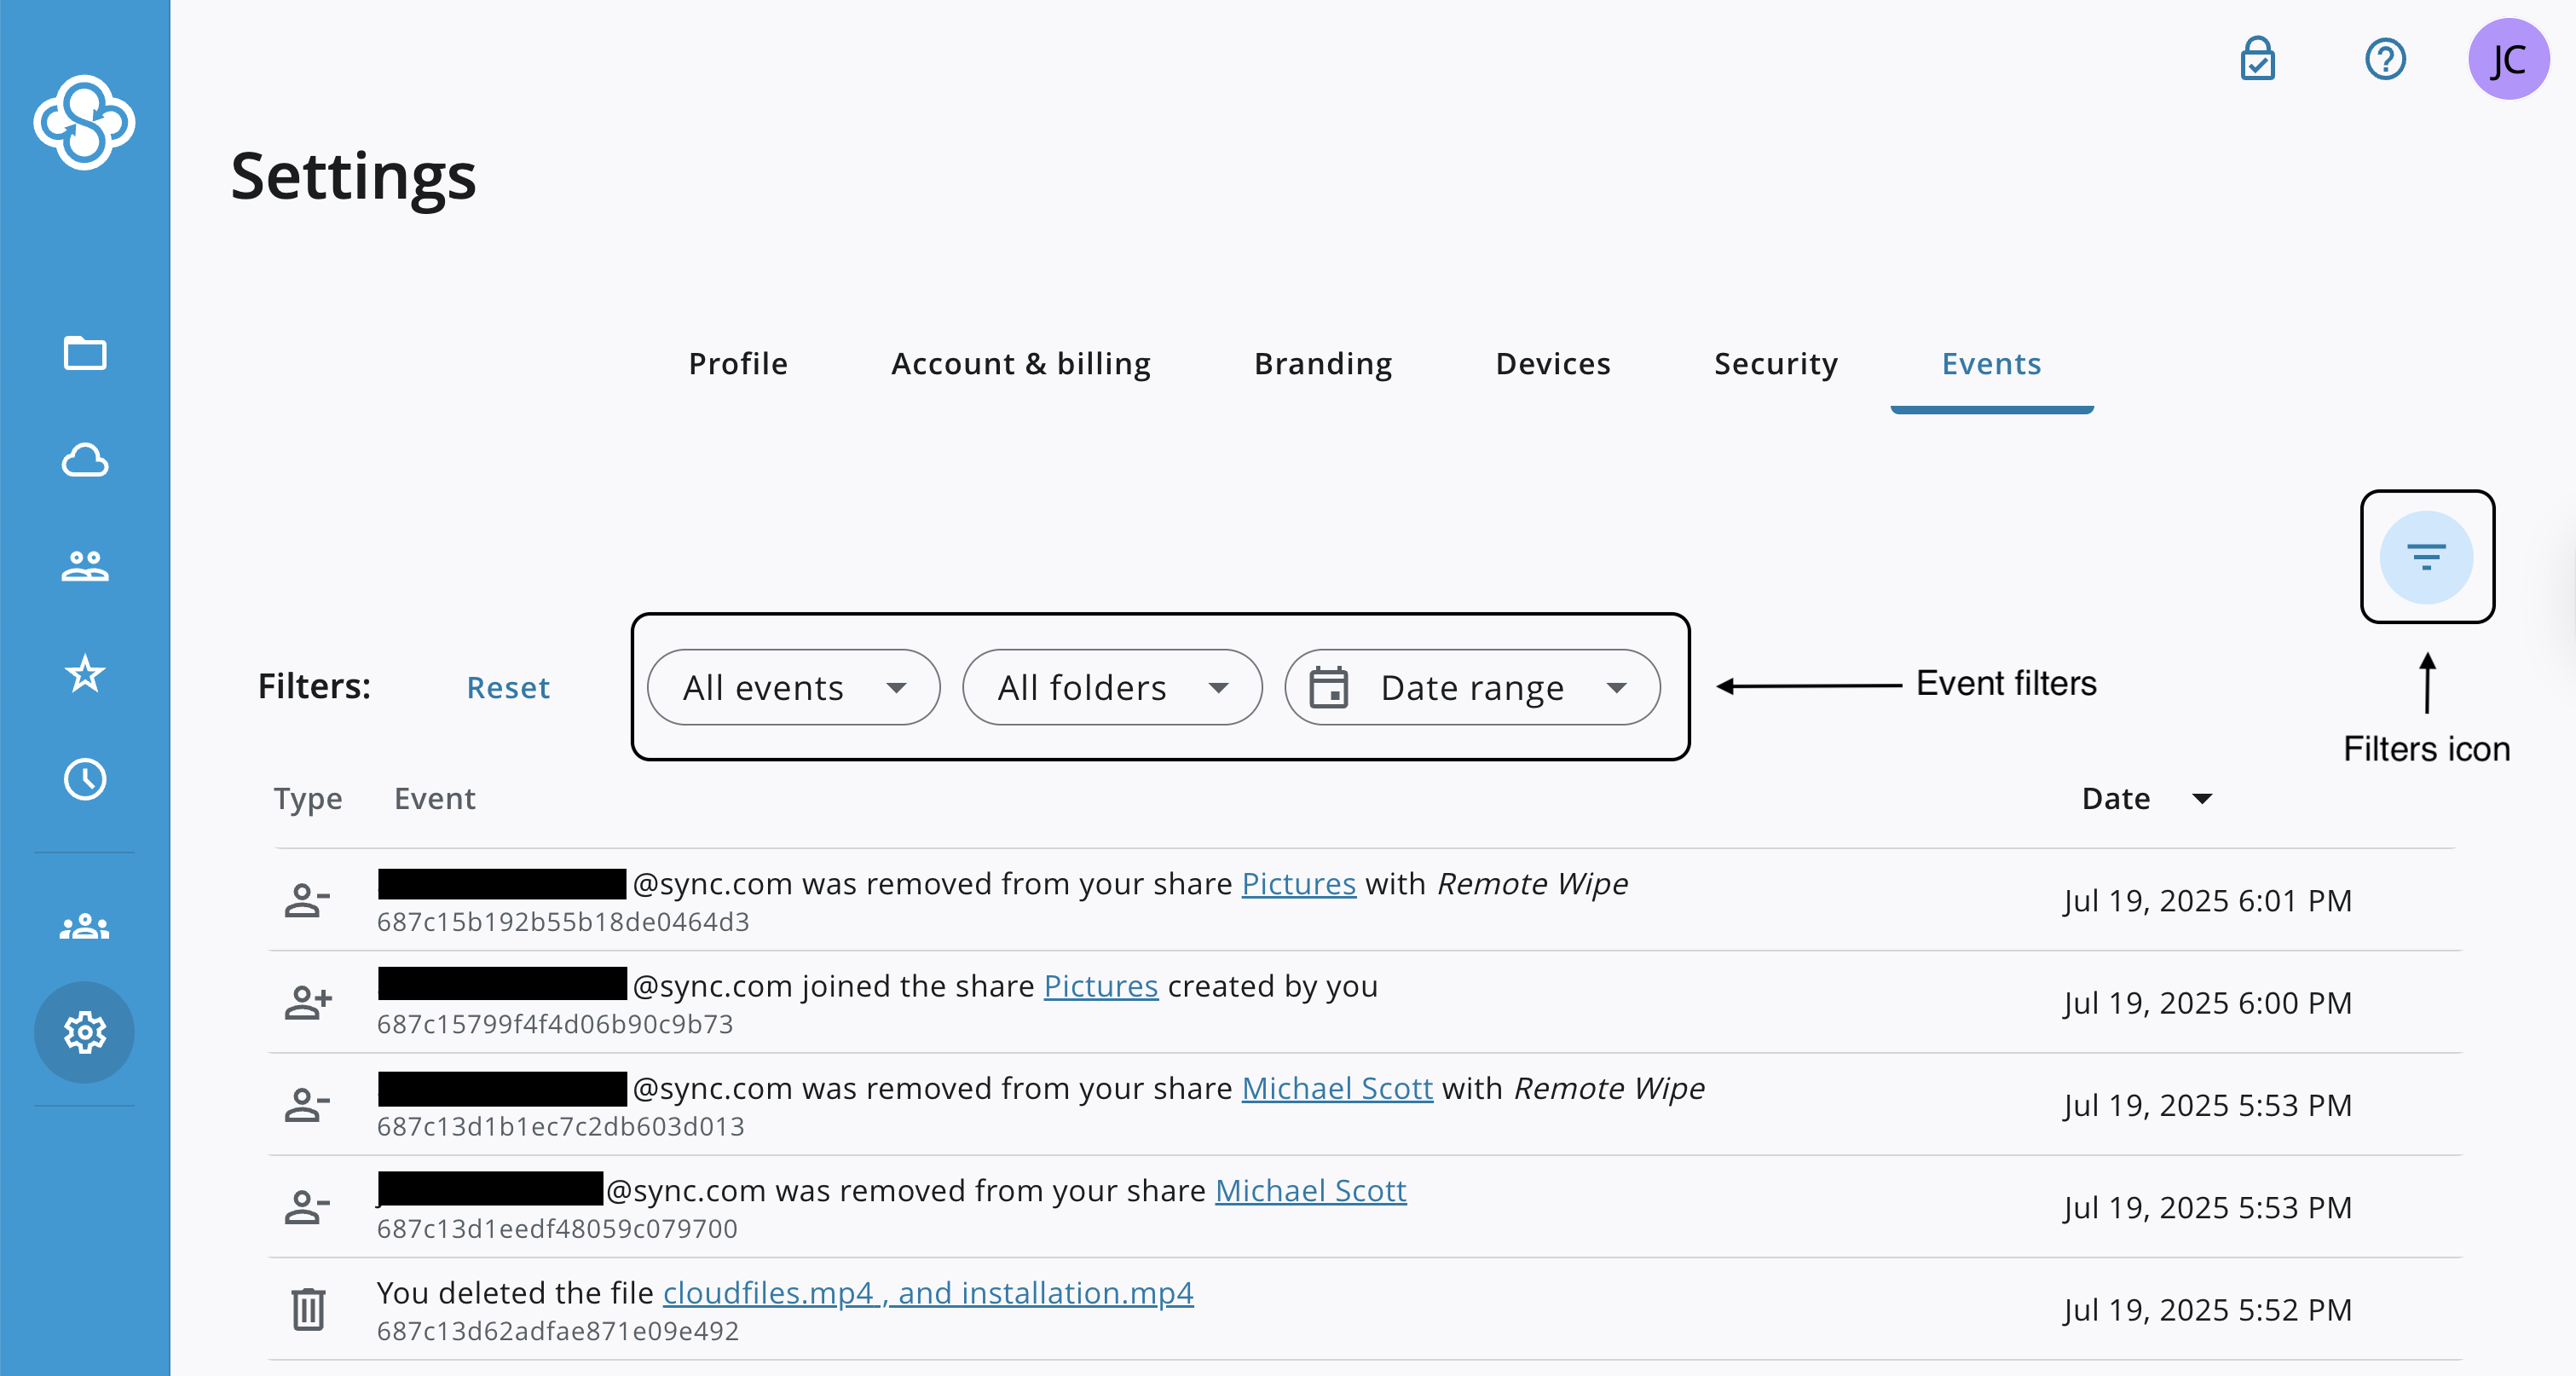Viewport: 2576px width, 1376px height.
Task: Open the cloudfiles.mp4 and installation.mp4 link
Action: coord(927,1293)
